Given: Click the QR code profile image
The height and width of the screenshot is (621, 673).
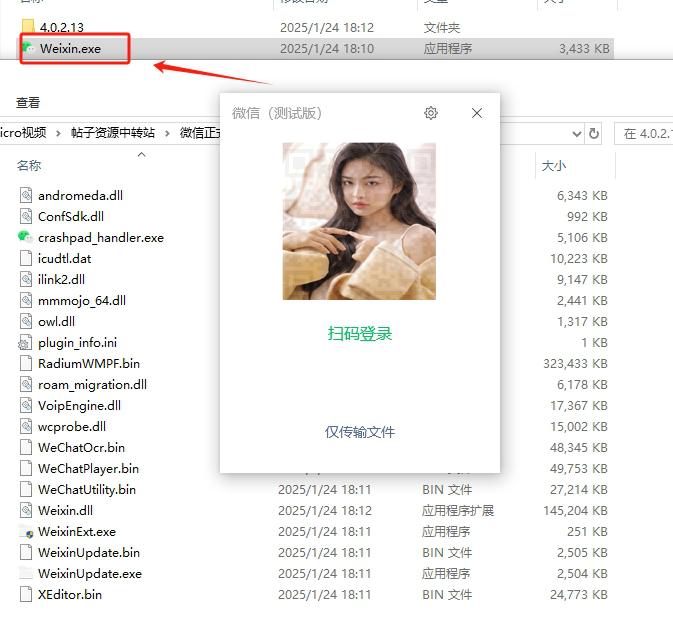Looking at the screenshot, I should [359, 221].
